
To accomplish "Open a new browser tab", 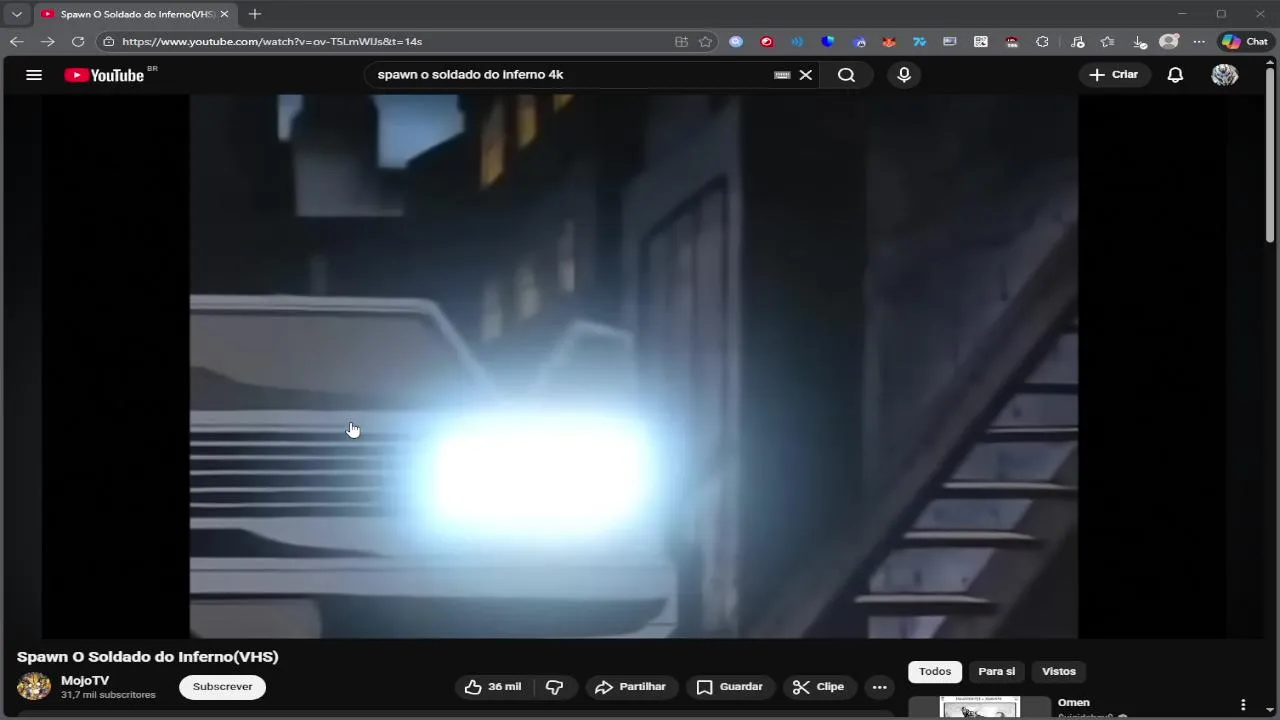I will point(255,14).
